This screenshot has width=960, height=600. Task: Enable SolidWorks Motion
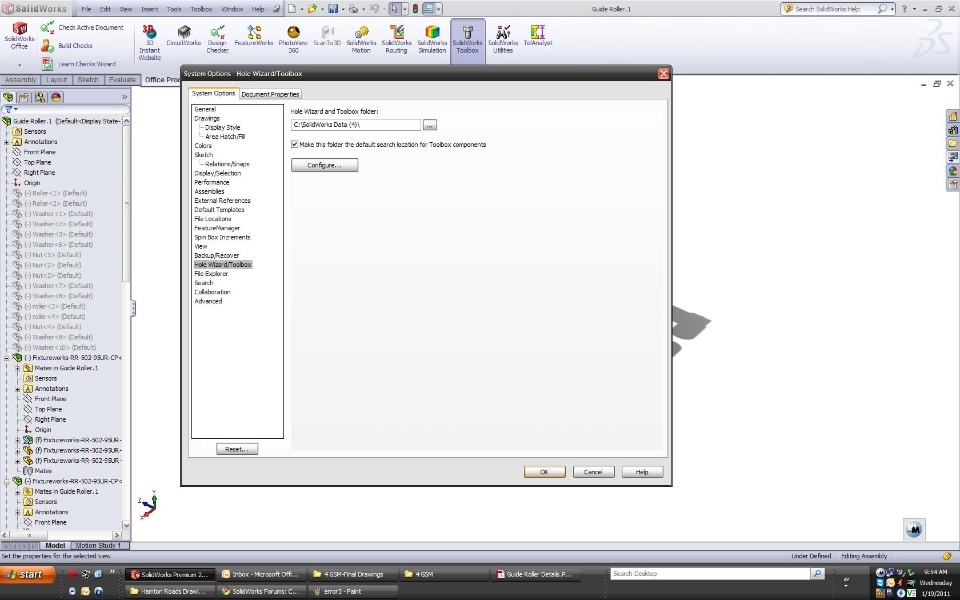(361, 39)
